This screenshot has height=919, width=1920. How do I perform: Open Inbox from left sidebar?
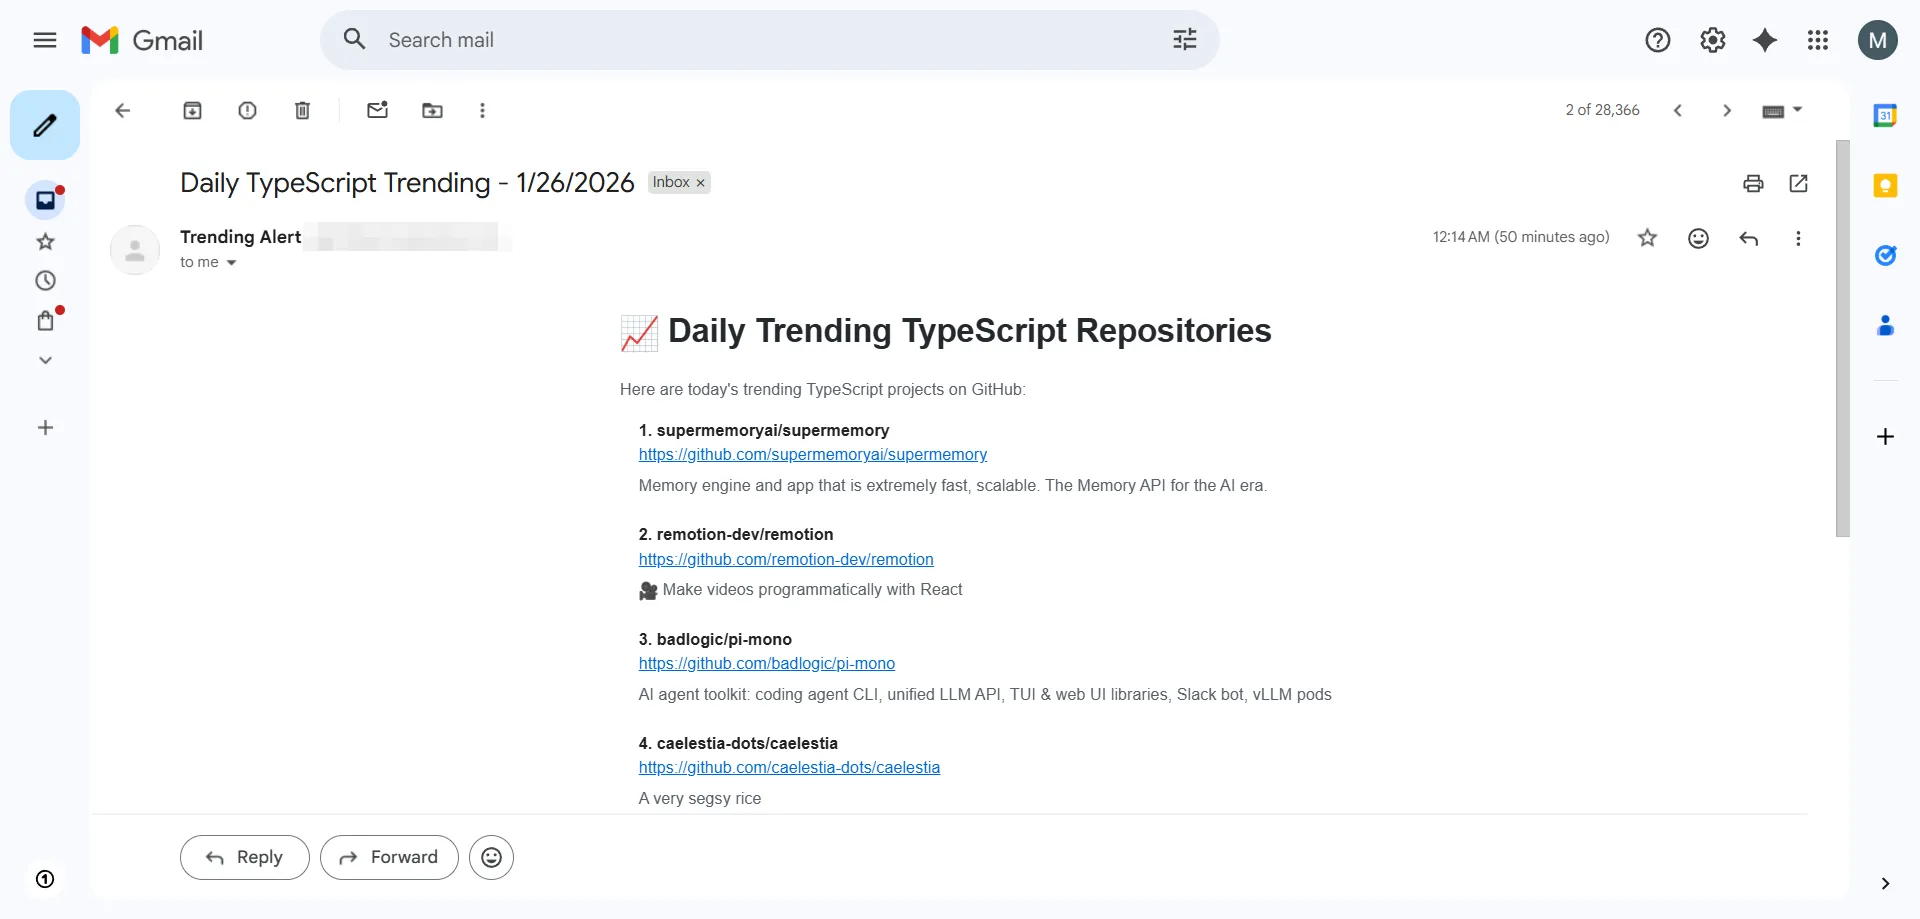pyautogui.click(x=45, y=201)
